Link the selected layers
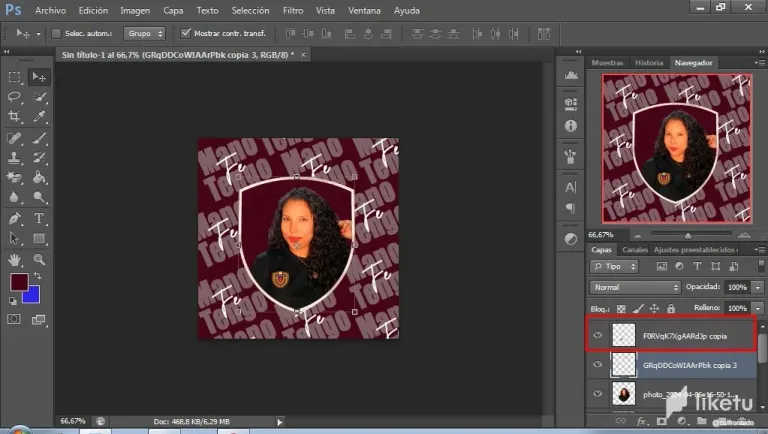 (x=621, y=421)
